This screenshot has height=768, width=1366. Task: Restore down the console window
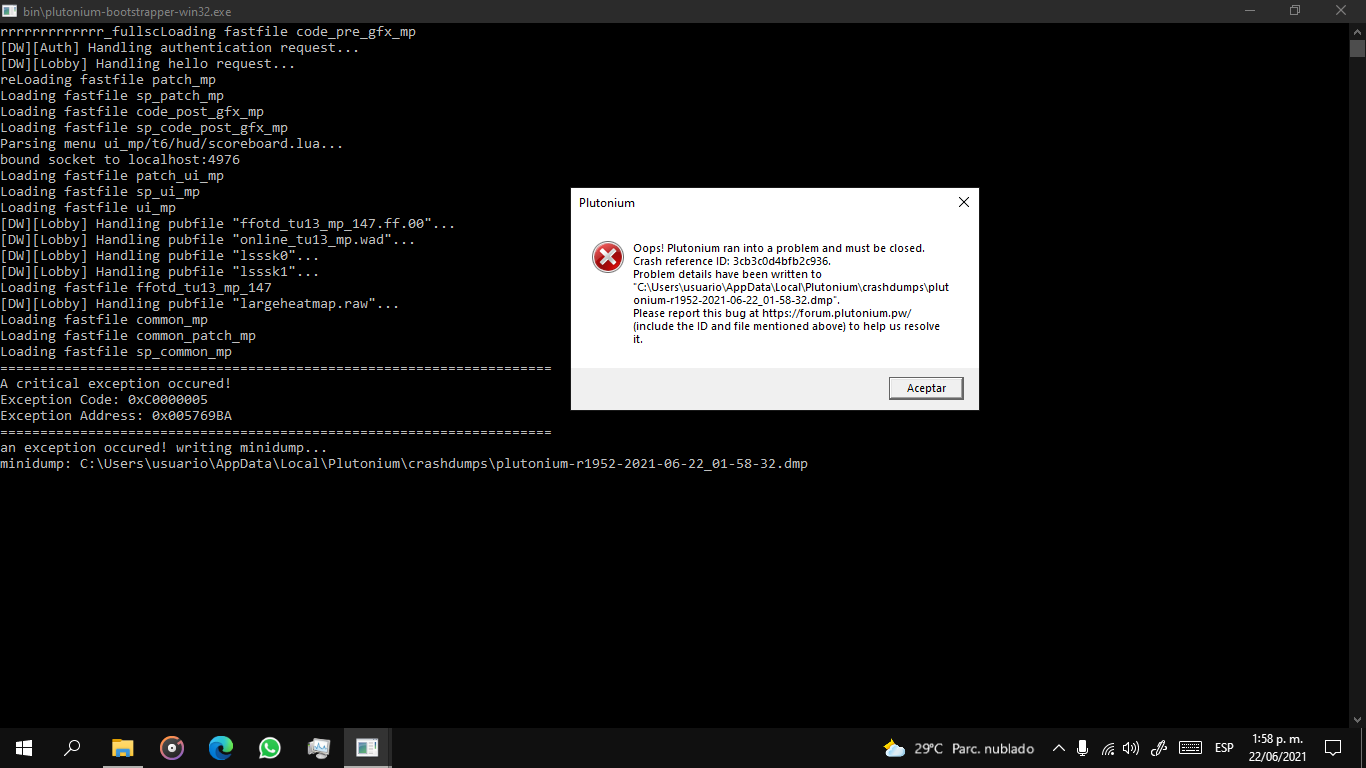(x=1295, y=11)
